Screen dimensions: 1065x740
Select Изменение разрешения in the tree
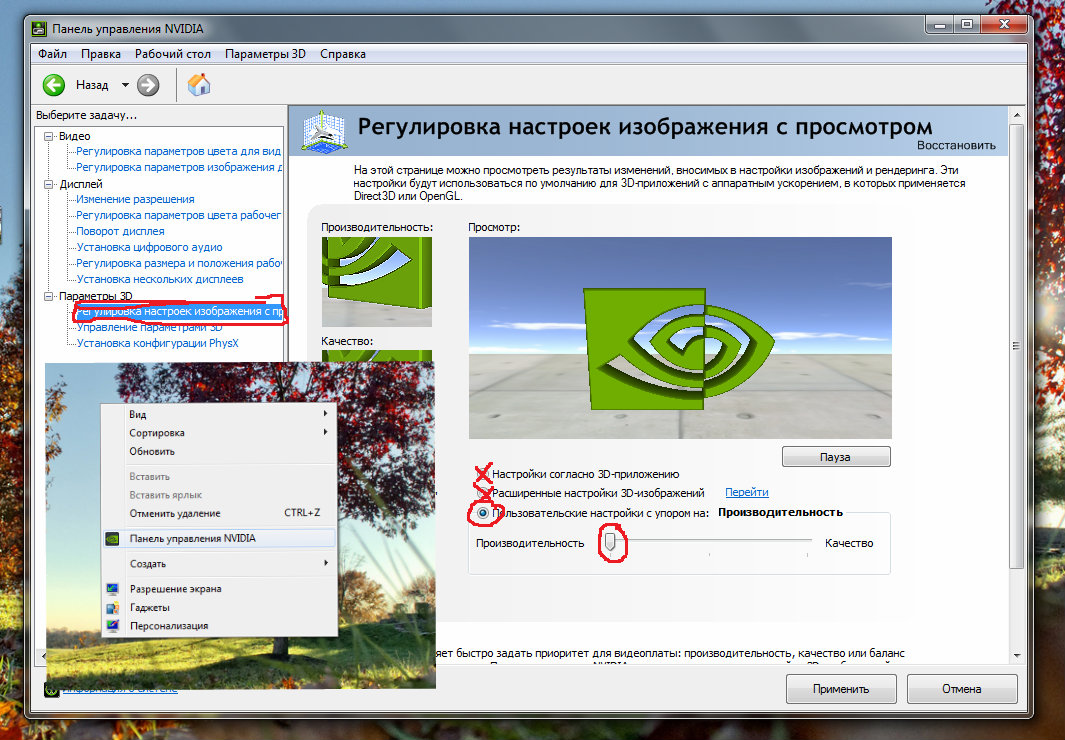click(135, 199)
